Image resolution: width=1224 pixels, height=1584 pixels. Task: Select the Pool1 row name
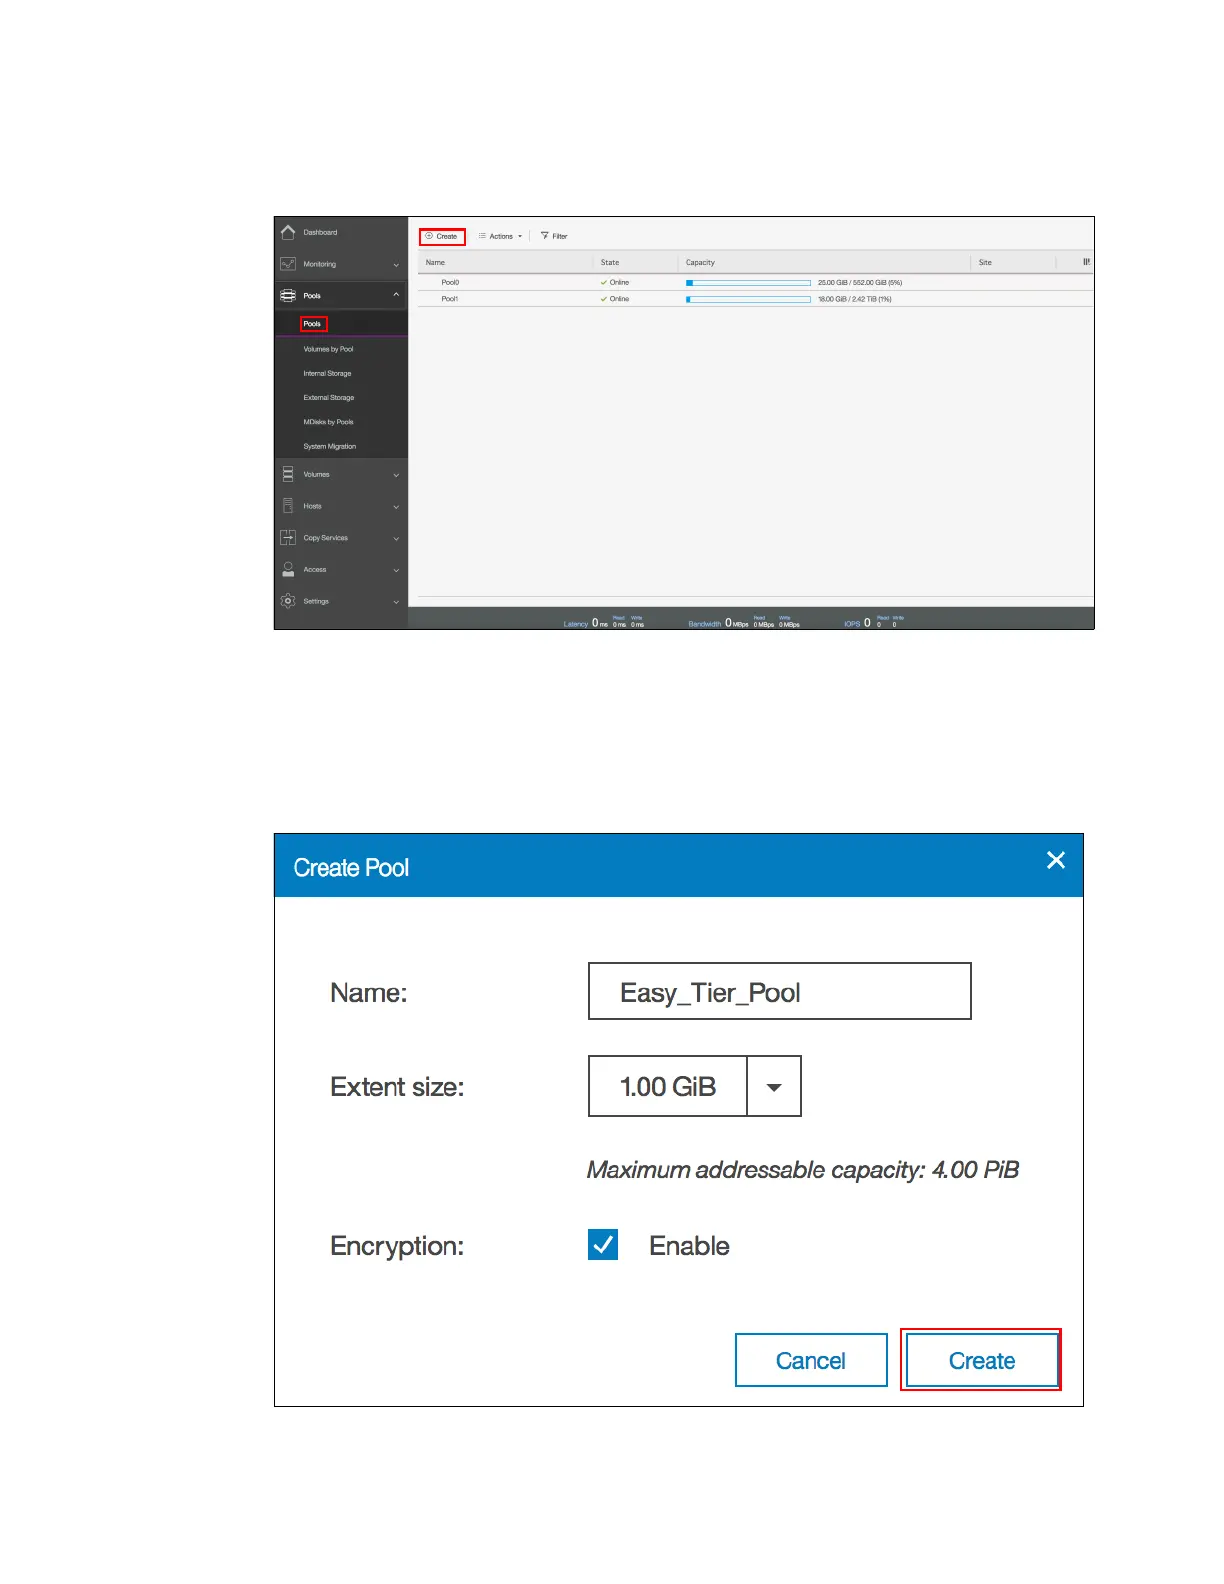[x=450, y=298]
